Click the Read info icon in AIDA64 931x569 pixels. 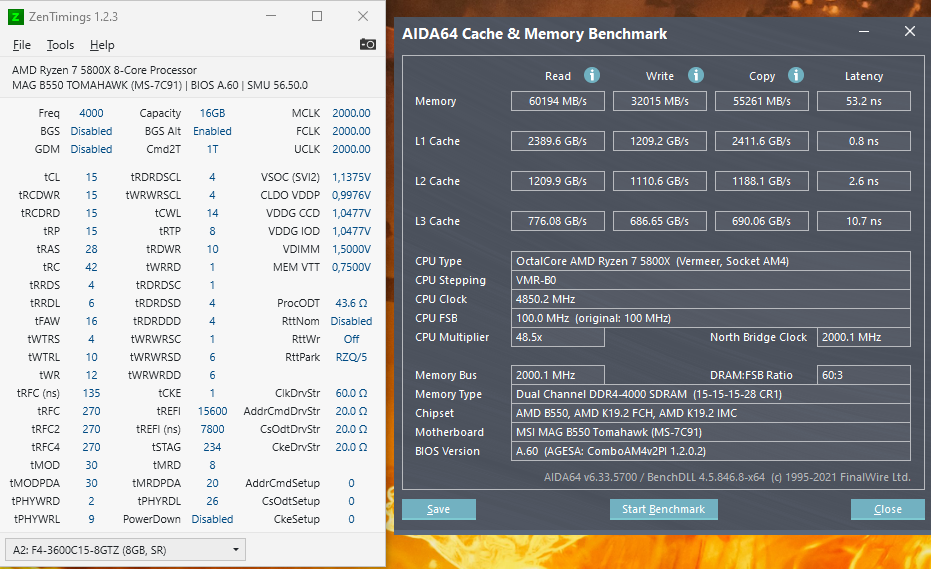591,75
